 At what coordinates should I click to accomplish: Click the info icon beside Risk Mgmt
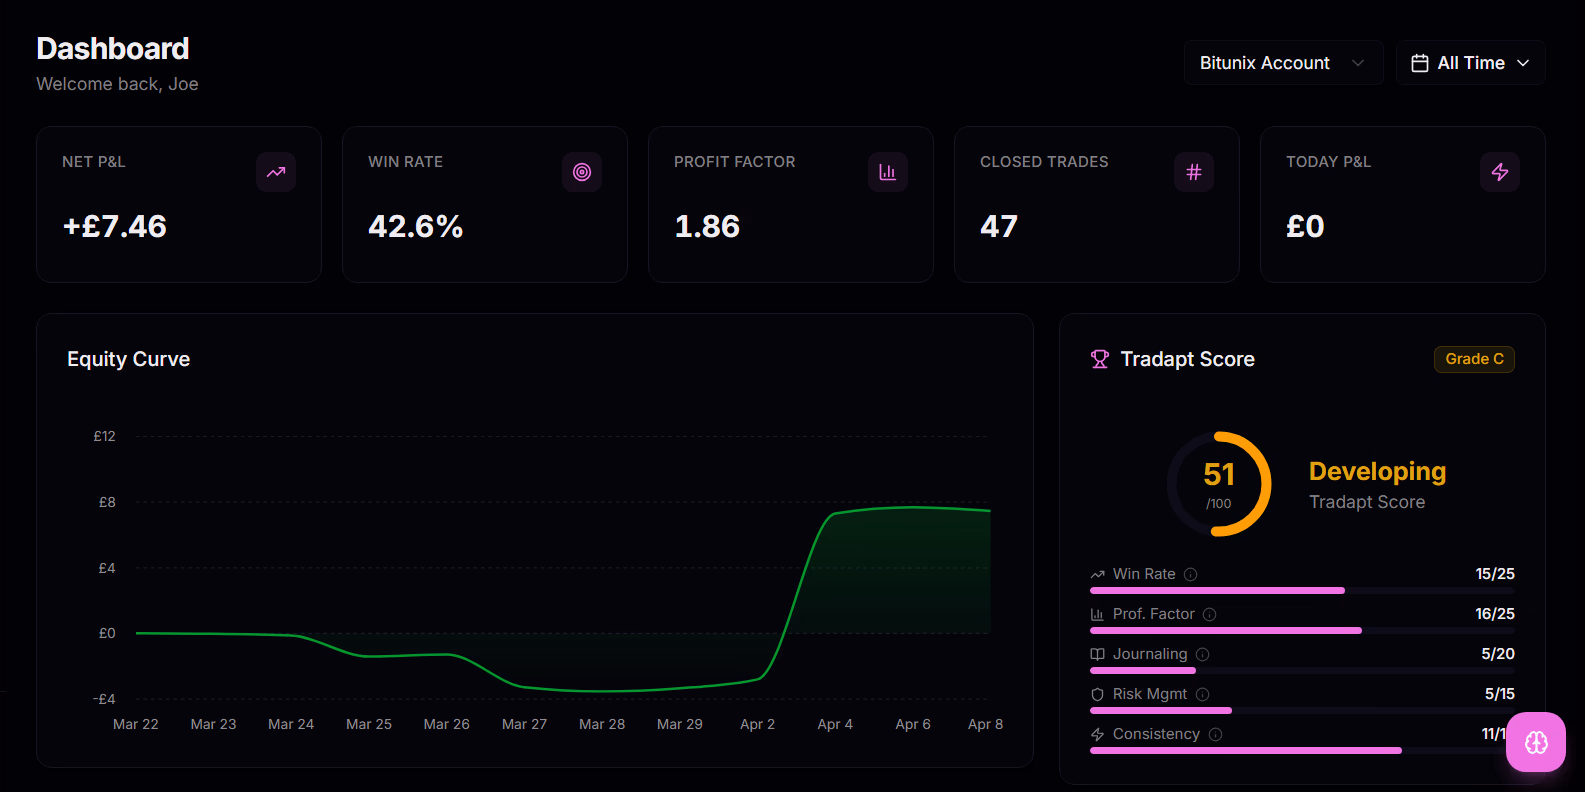tap(1203, 694)
